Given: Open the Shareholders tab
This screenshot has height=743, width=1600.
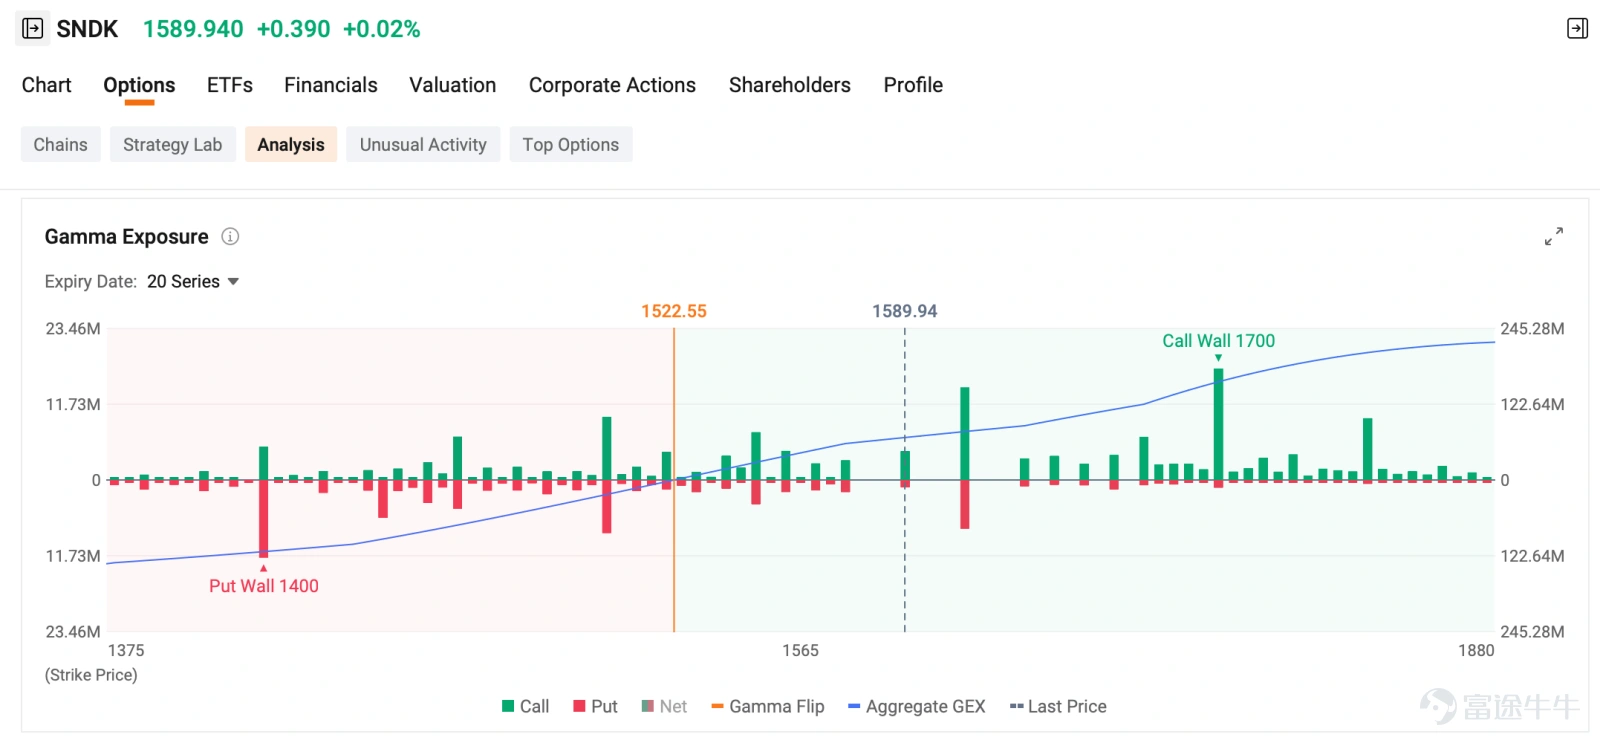Looking at the screenshot, I should tap(790, 85).
